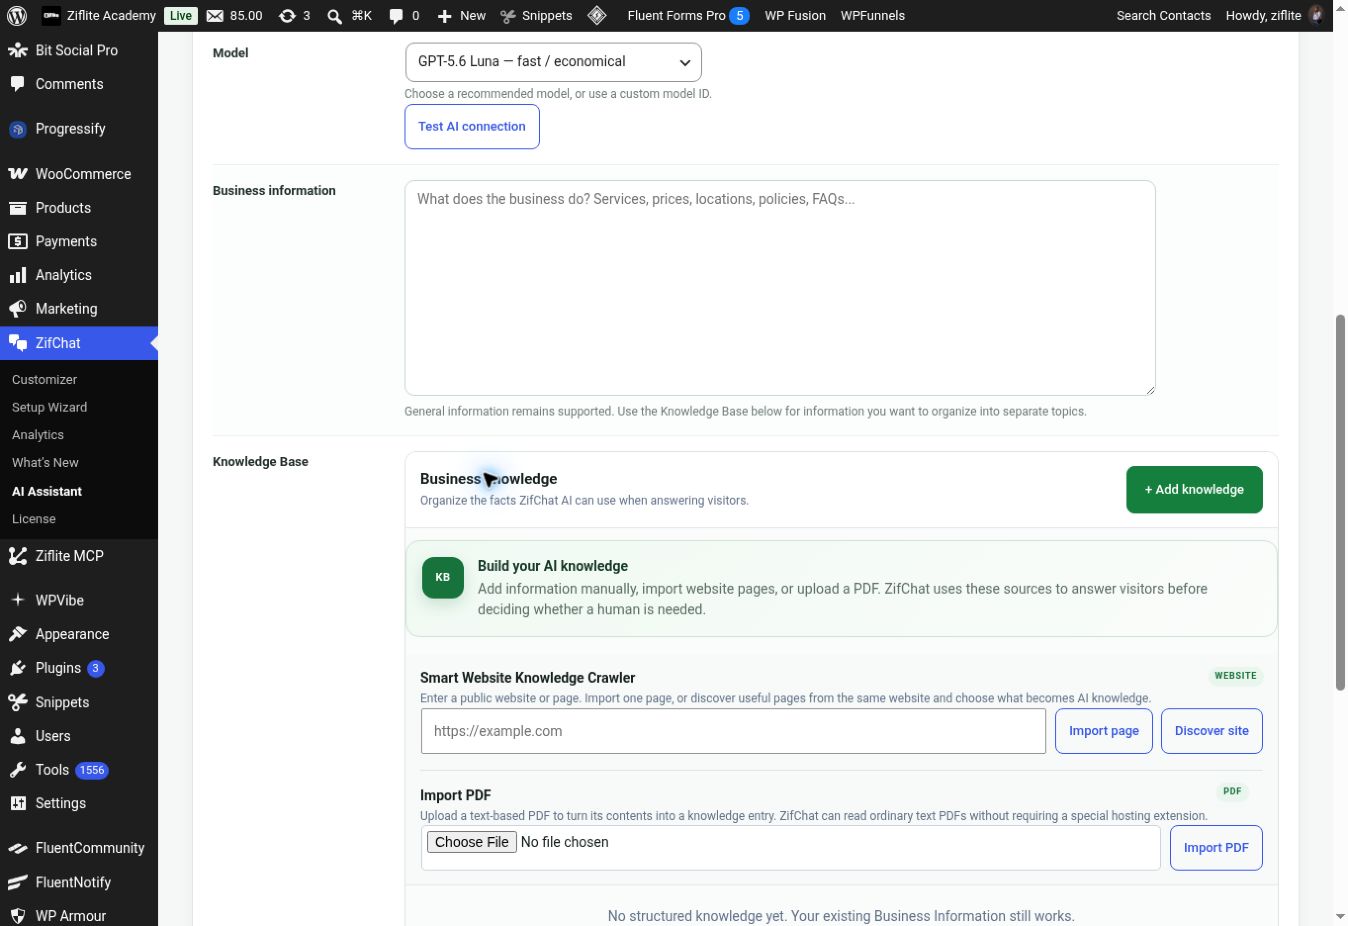Click the Live status badge
This screenshot has height=926, width=1348.
[x=181, y=15]
